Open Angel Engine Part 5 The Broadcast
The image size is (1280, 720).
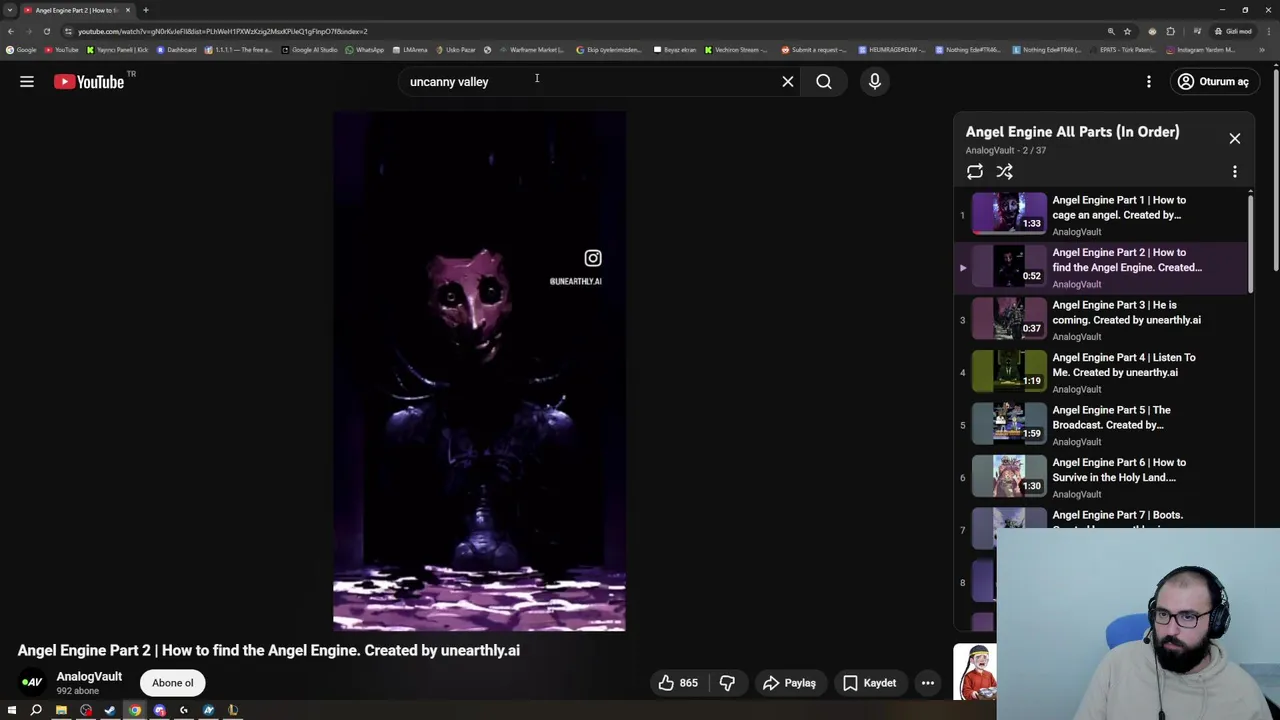[x=1101, y=425]
